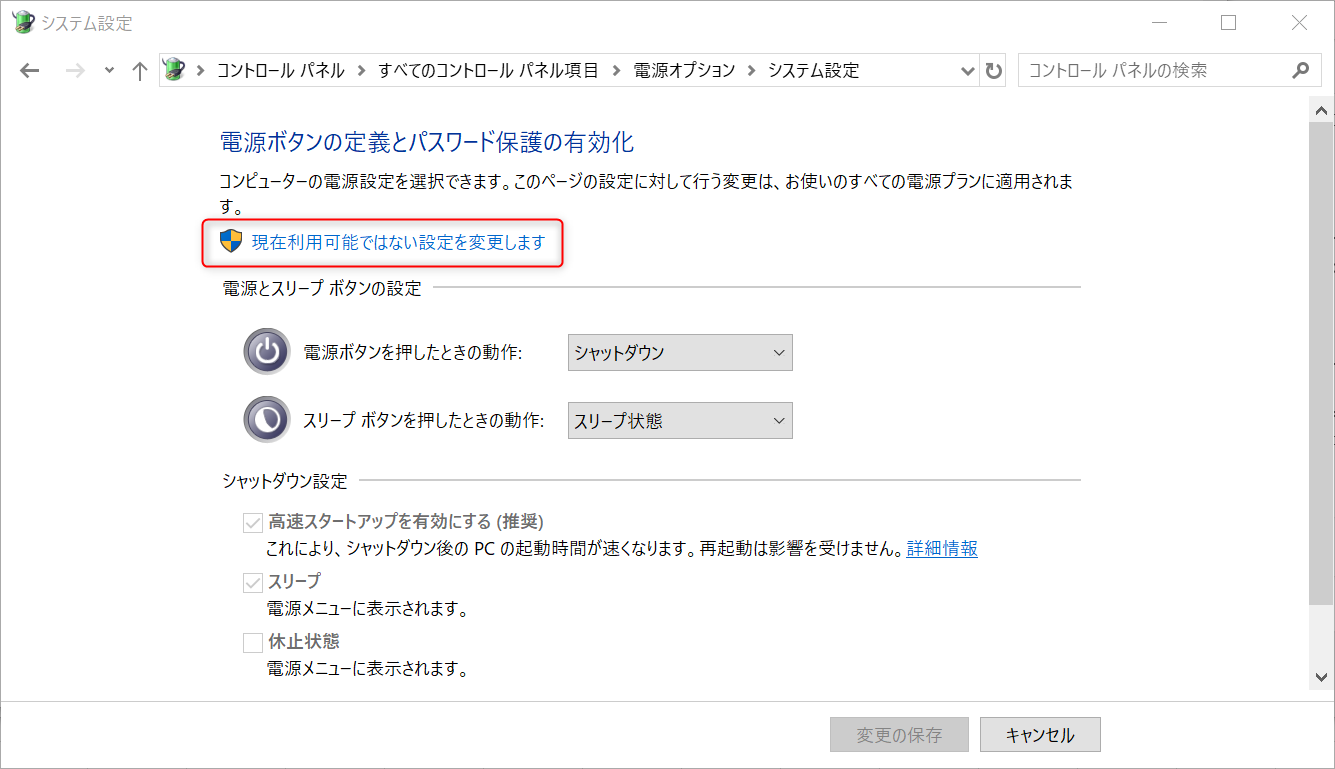Open the recent locations dropdown arrow

point(109,71)
